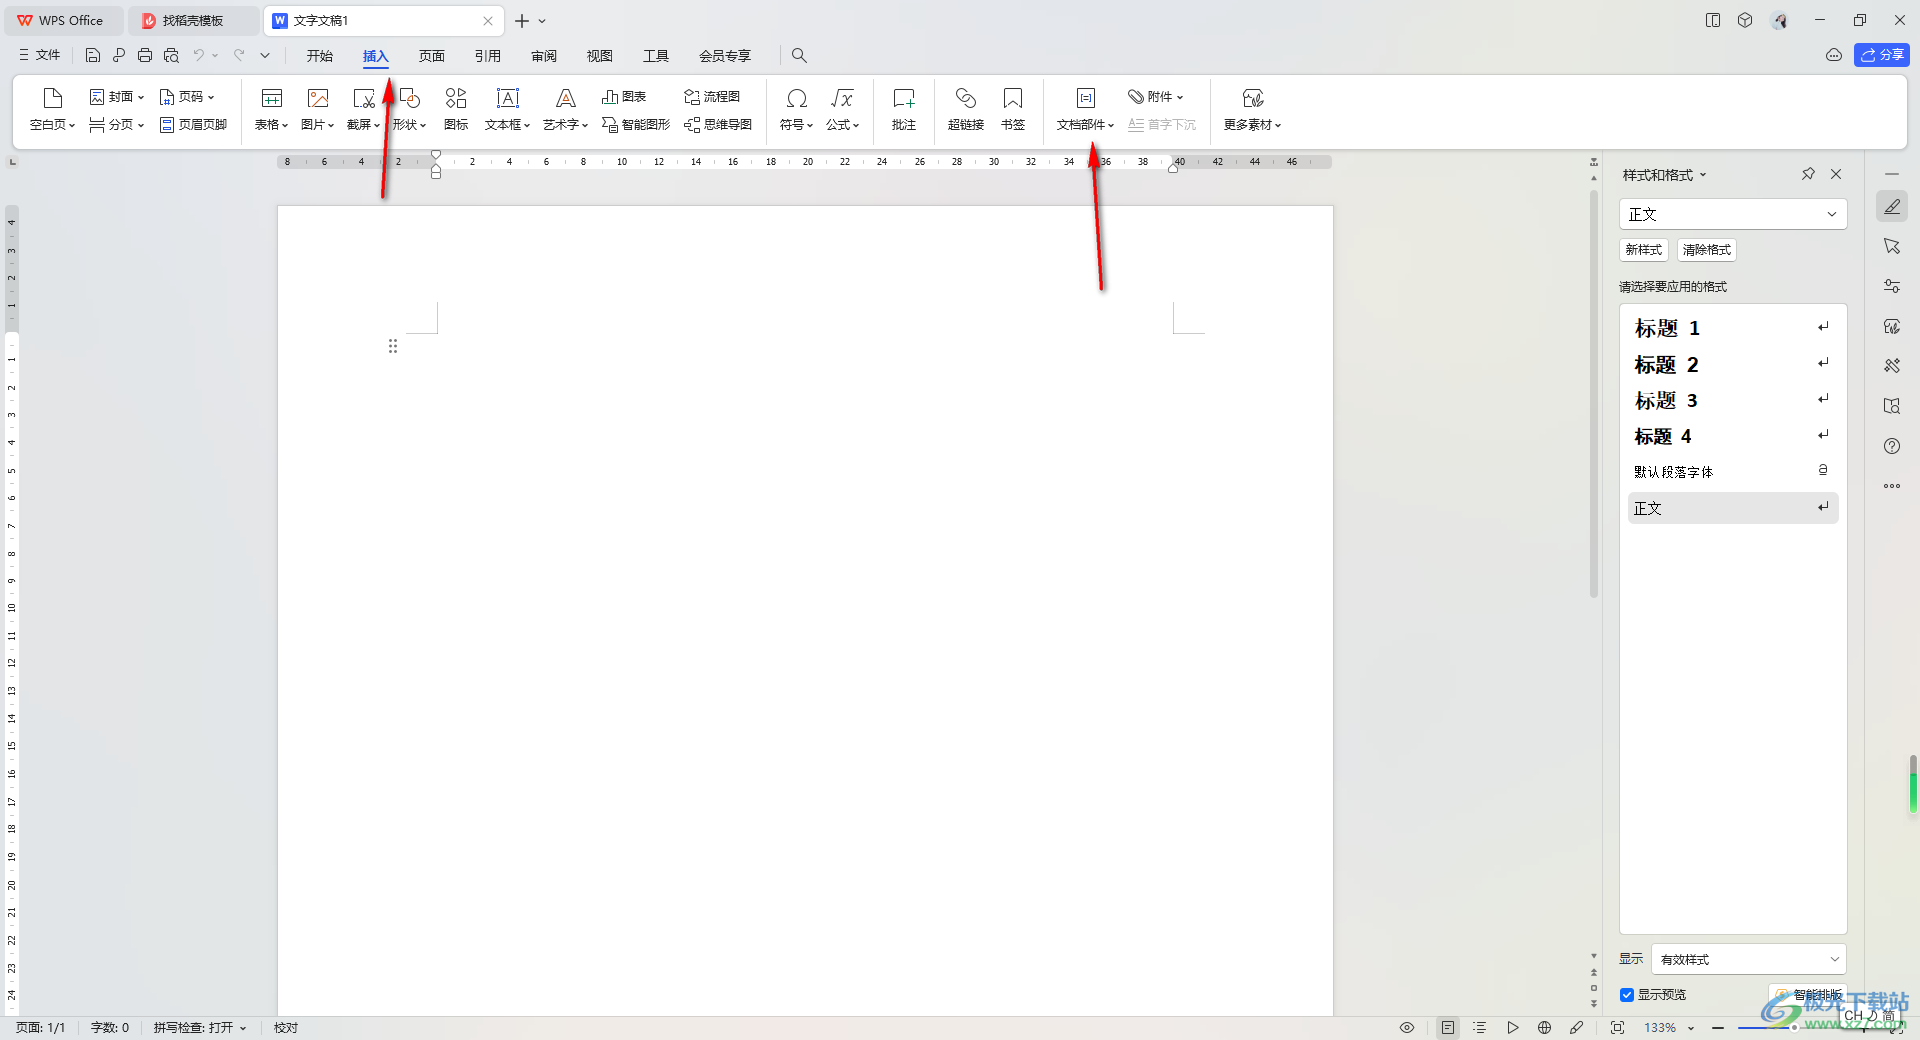The width and height of the screenshot is (1920, 1040).
Task: Switch to web layout view icon
Action: 1545,1028
